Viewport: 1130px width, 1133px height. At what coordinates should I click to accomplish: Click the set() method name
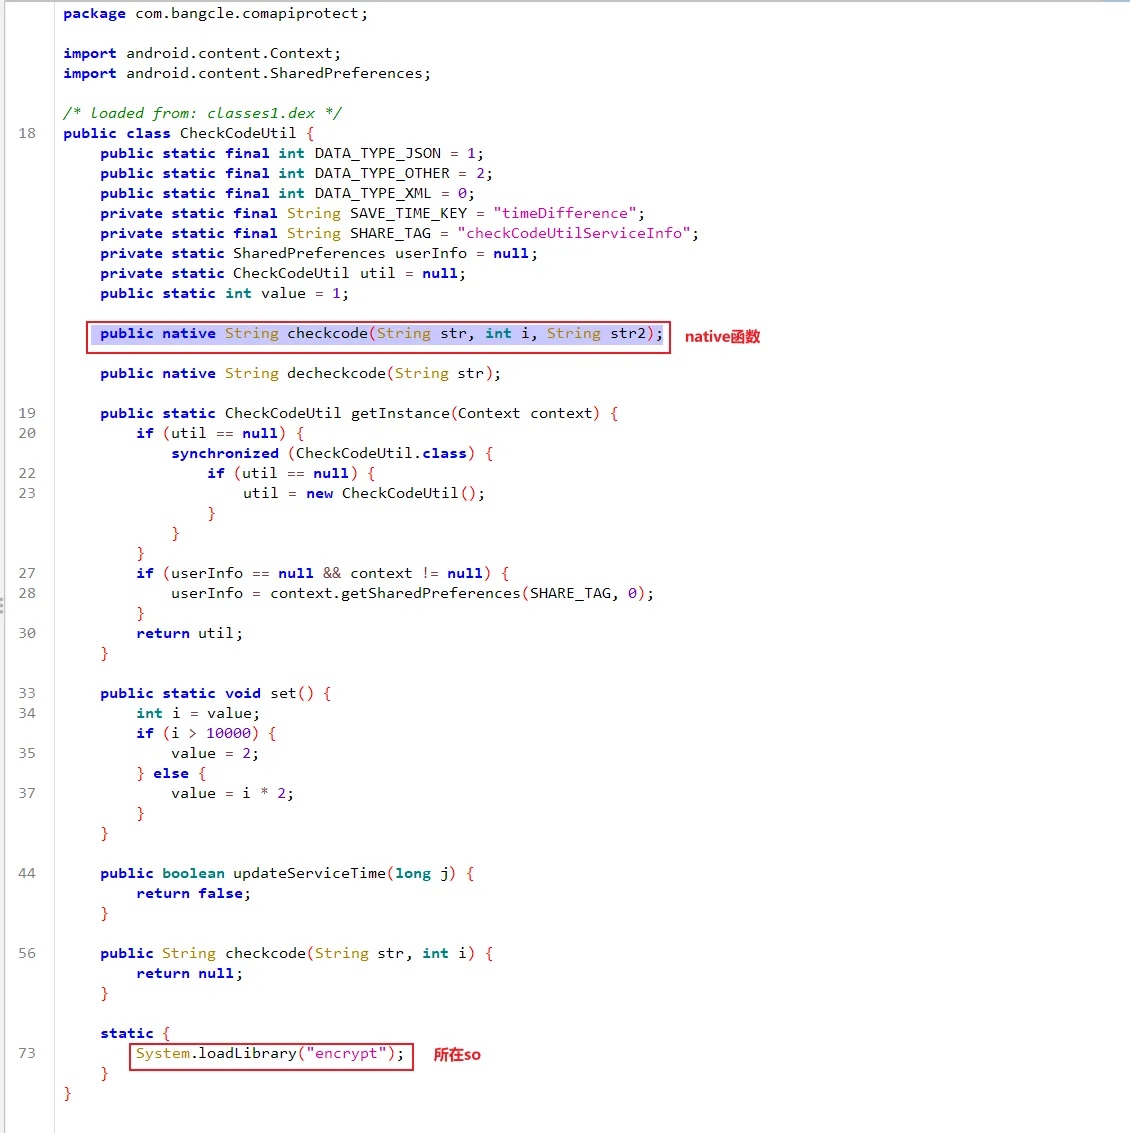283,694
